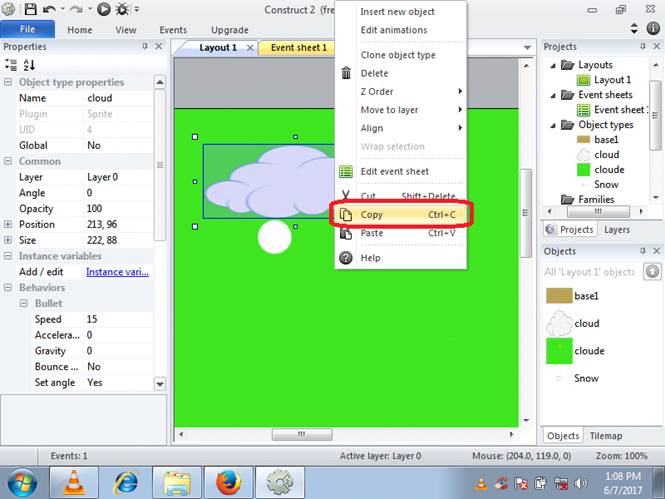665x499 pixels.
Task: Close the Layout 1 tab
Action: click(250, 47)
